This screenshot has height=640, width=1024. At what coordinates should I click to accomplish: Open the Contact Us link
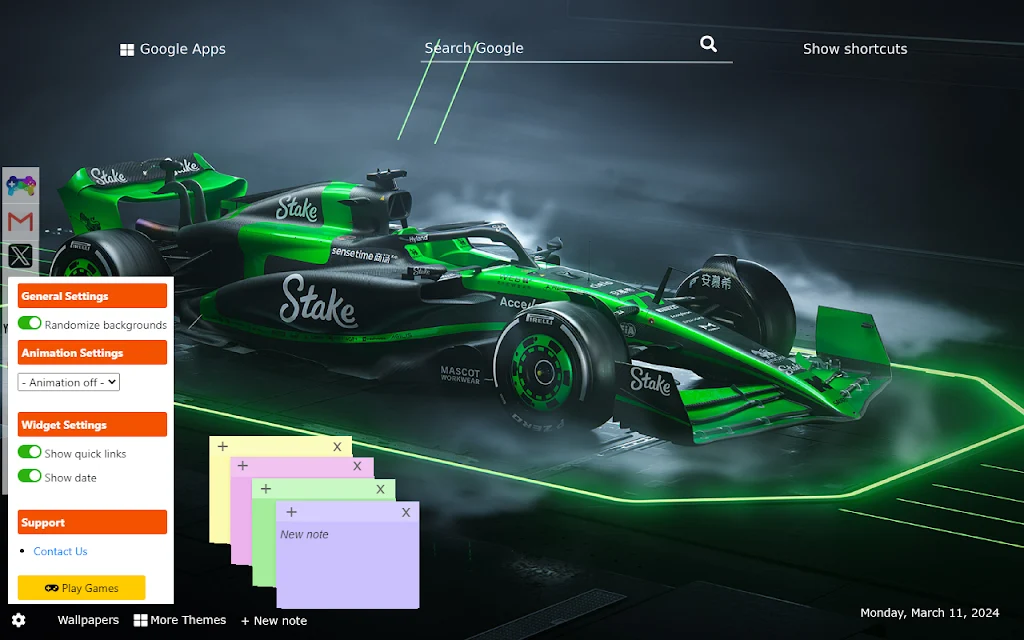(x=60, y=551)
